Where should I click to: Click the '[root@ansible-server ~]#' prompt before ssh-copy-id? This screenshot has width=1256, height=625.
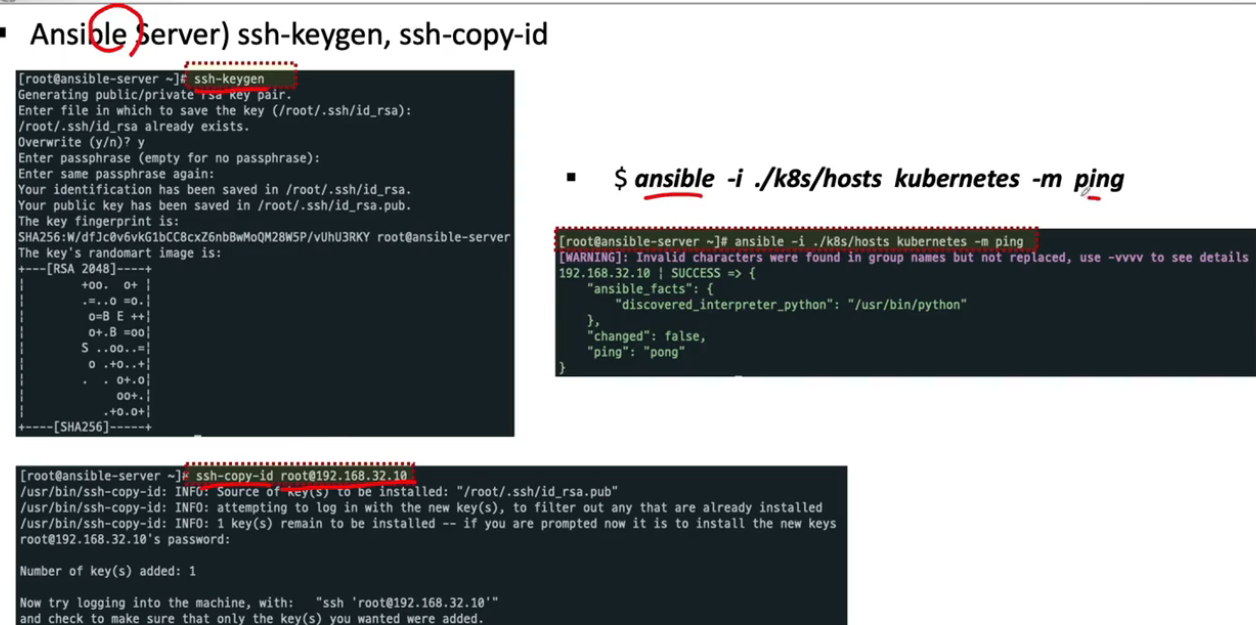point(103,476)
